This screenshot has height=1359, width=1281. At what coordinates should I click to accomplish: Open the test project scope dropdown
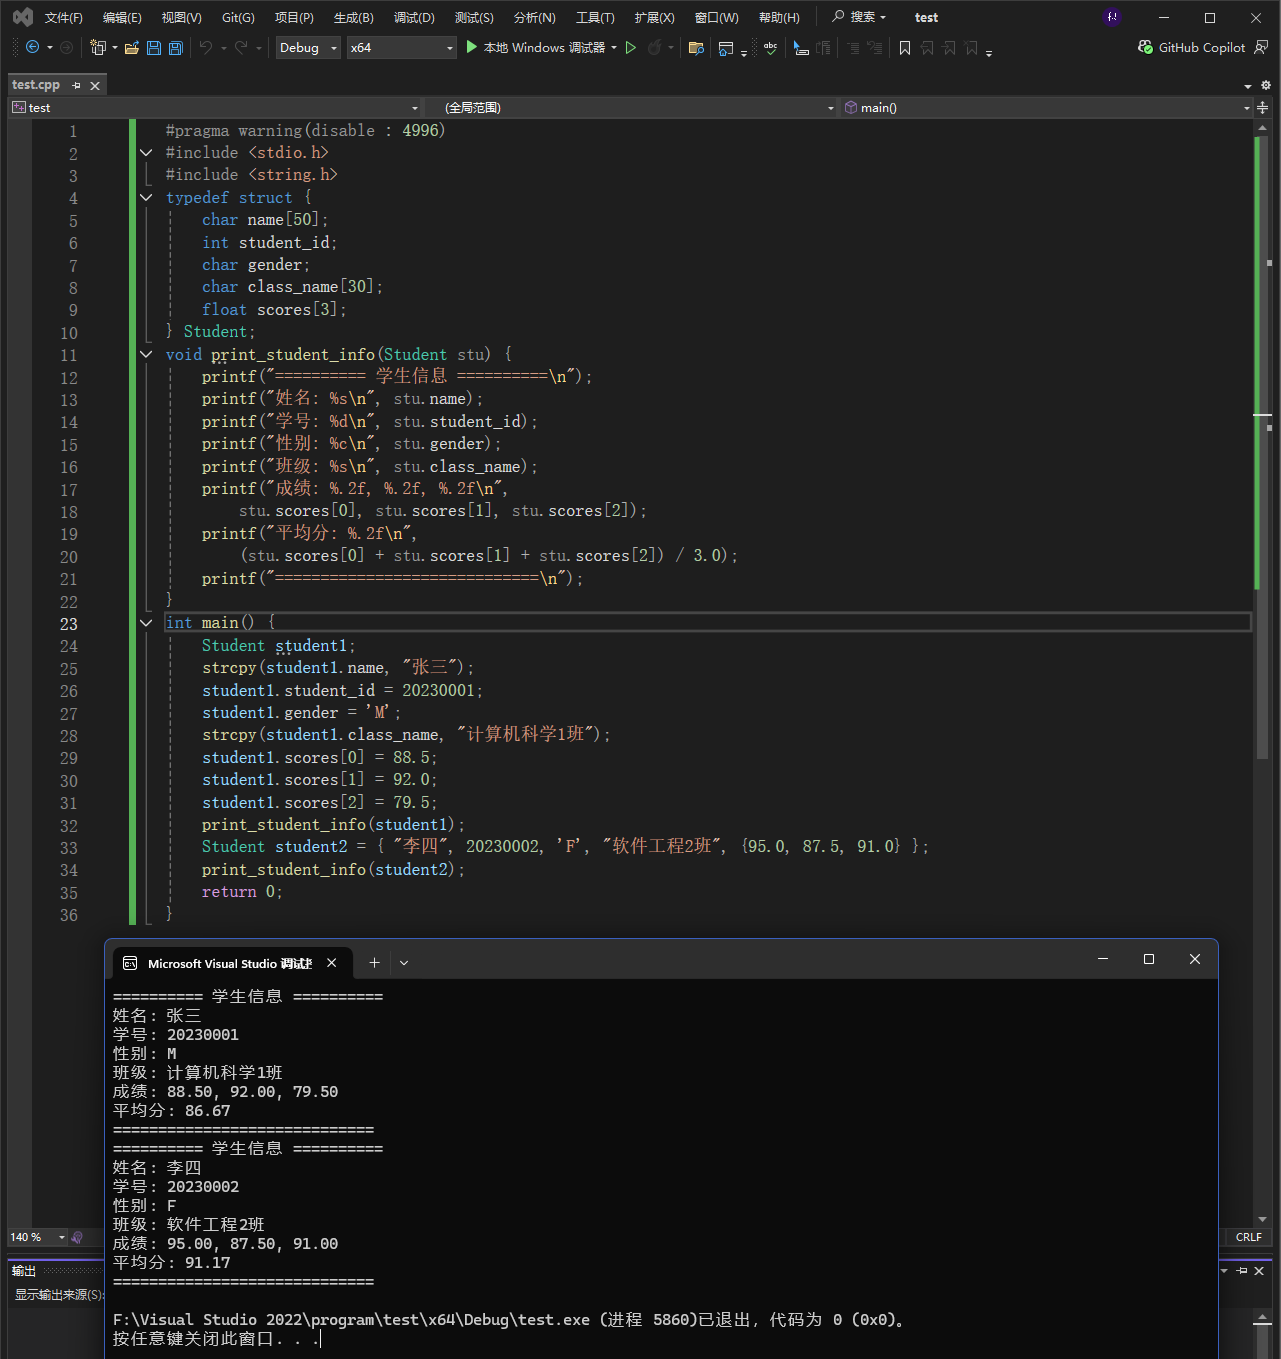[x=215, y=107]
